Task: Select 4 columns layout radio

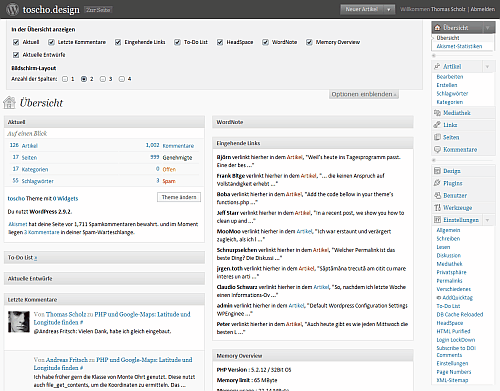Action: pos(122,79)
